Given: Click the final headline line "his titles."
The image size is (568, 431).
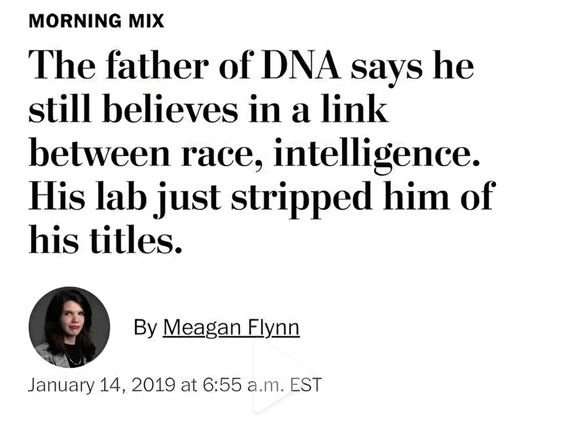Looking at the screenshot, I should [105, 239].
